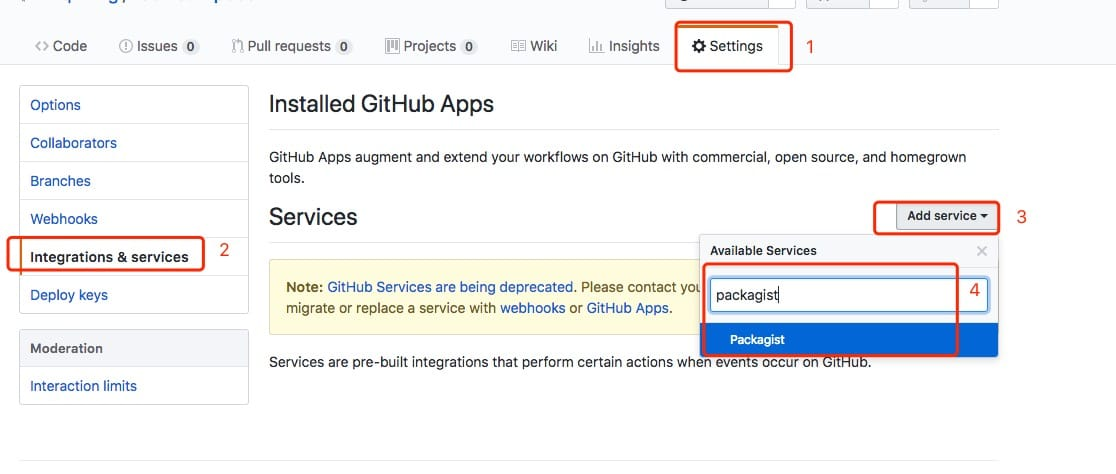The image size is (1116, 474).
Task: Open Branches settings page
Action: coord(61,181)
